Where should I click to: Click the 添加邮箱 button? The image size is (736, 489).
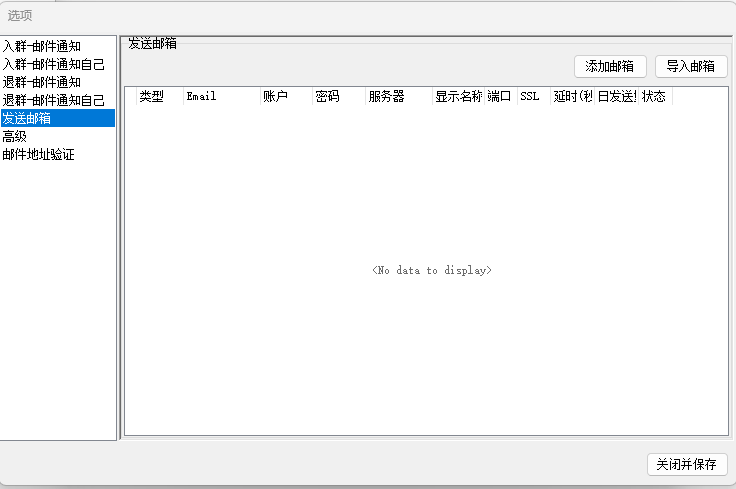(610, 66)
